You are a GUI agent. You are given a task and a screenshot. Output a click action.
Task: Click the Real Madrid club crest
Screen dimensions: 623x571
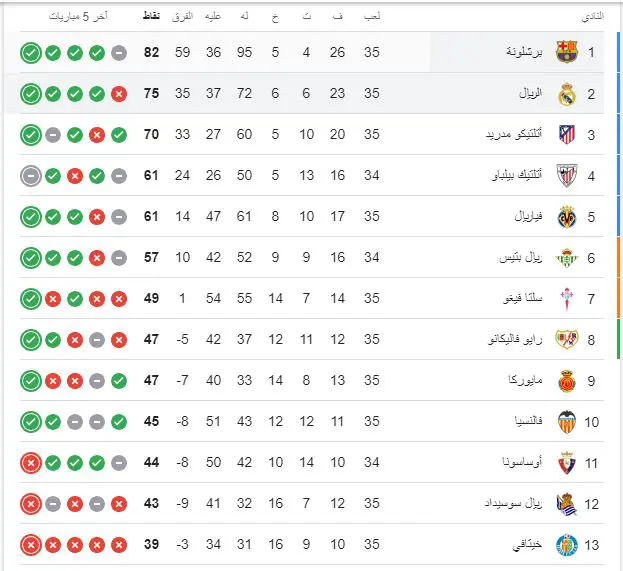[567, 94]
